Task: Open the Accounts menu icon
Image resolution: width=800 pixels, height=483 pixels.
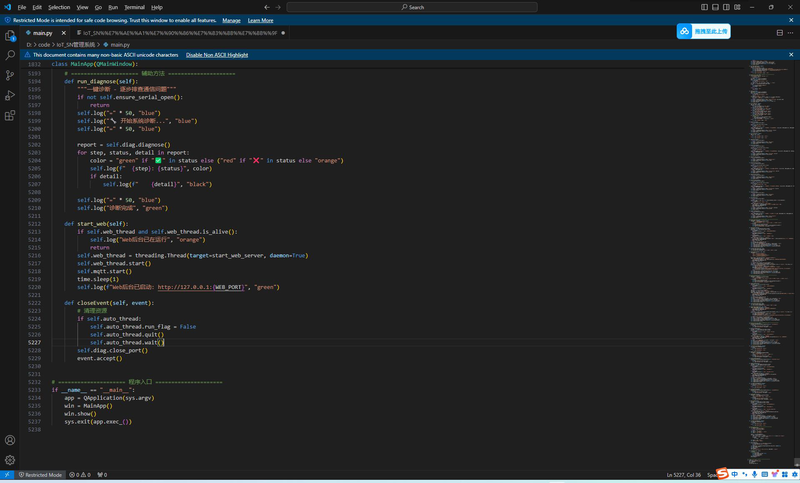Action: pyautogui.click(x=10, y=440)
